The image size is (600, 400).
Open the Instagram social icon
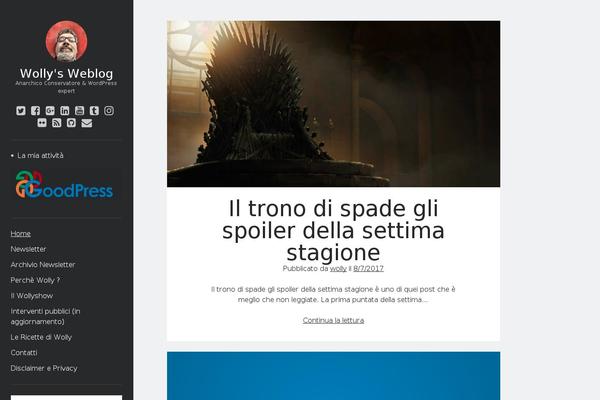click(109, 111)
